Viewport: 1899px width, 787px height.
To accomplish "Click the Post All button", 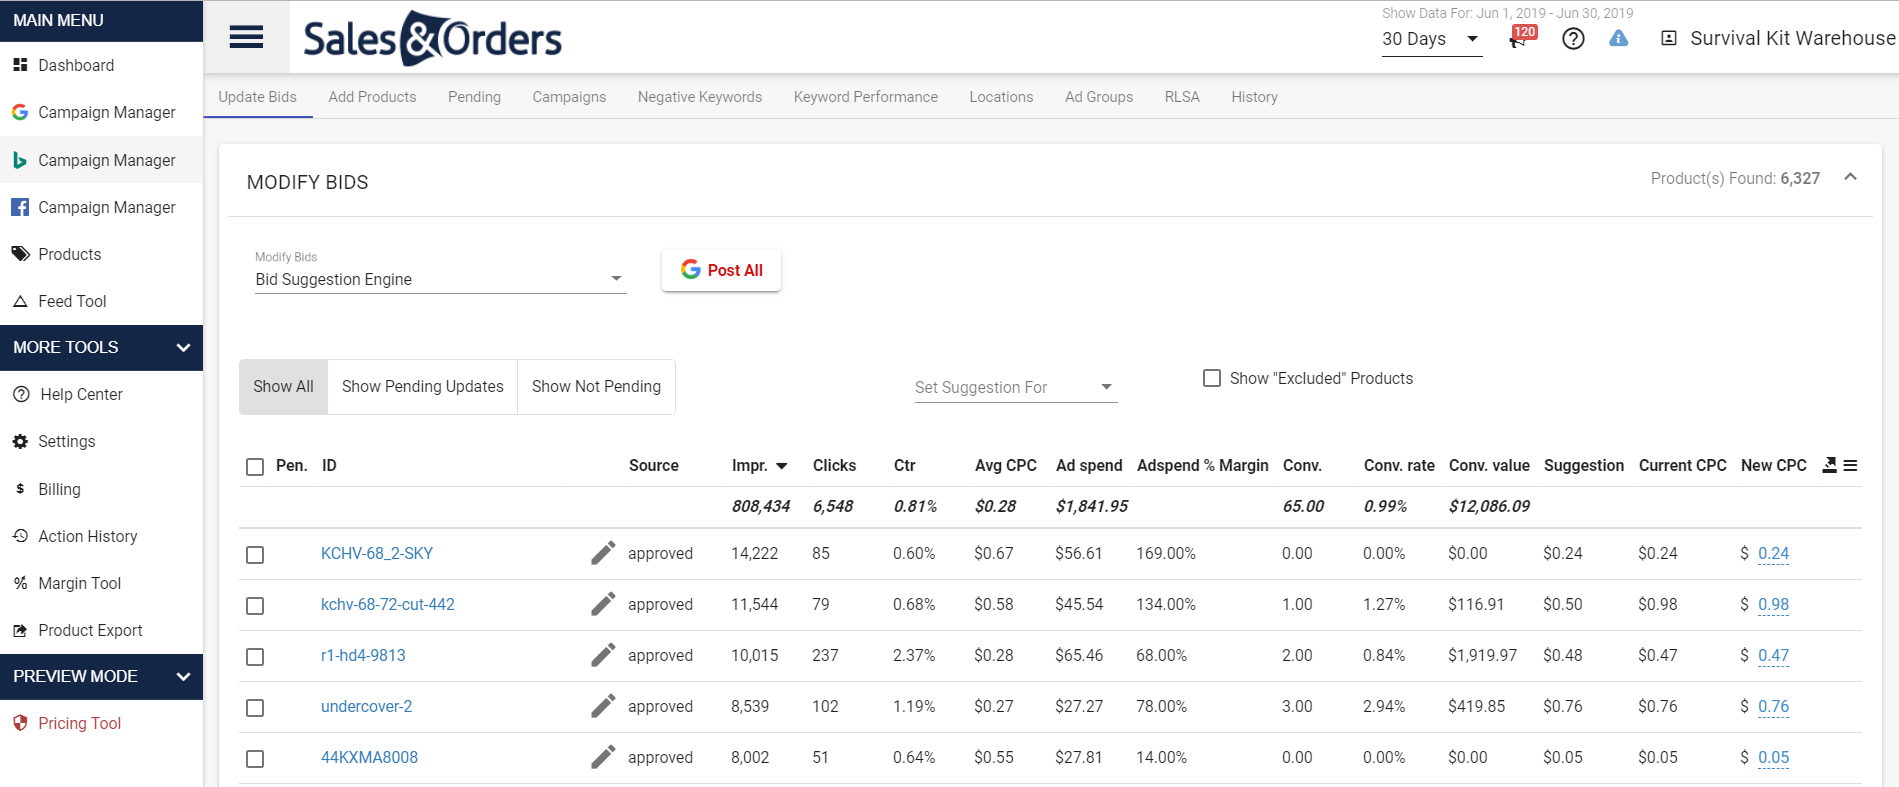I will 721,270.
